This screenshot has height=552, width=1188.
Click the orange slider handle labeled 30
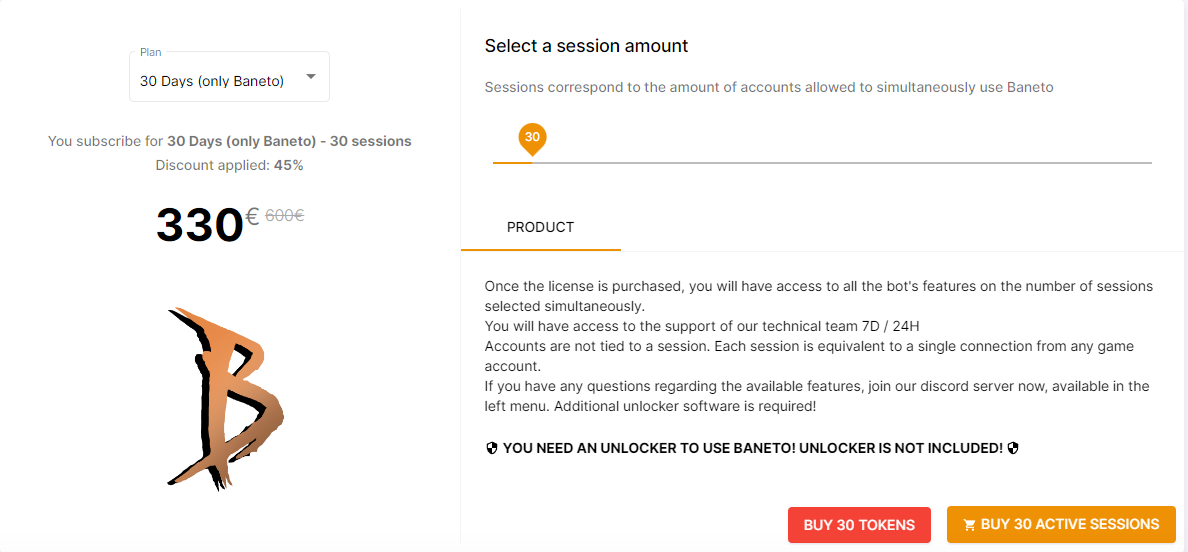click(532, 138)
